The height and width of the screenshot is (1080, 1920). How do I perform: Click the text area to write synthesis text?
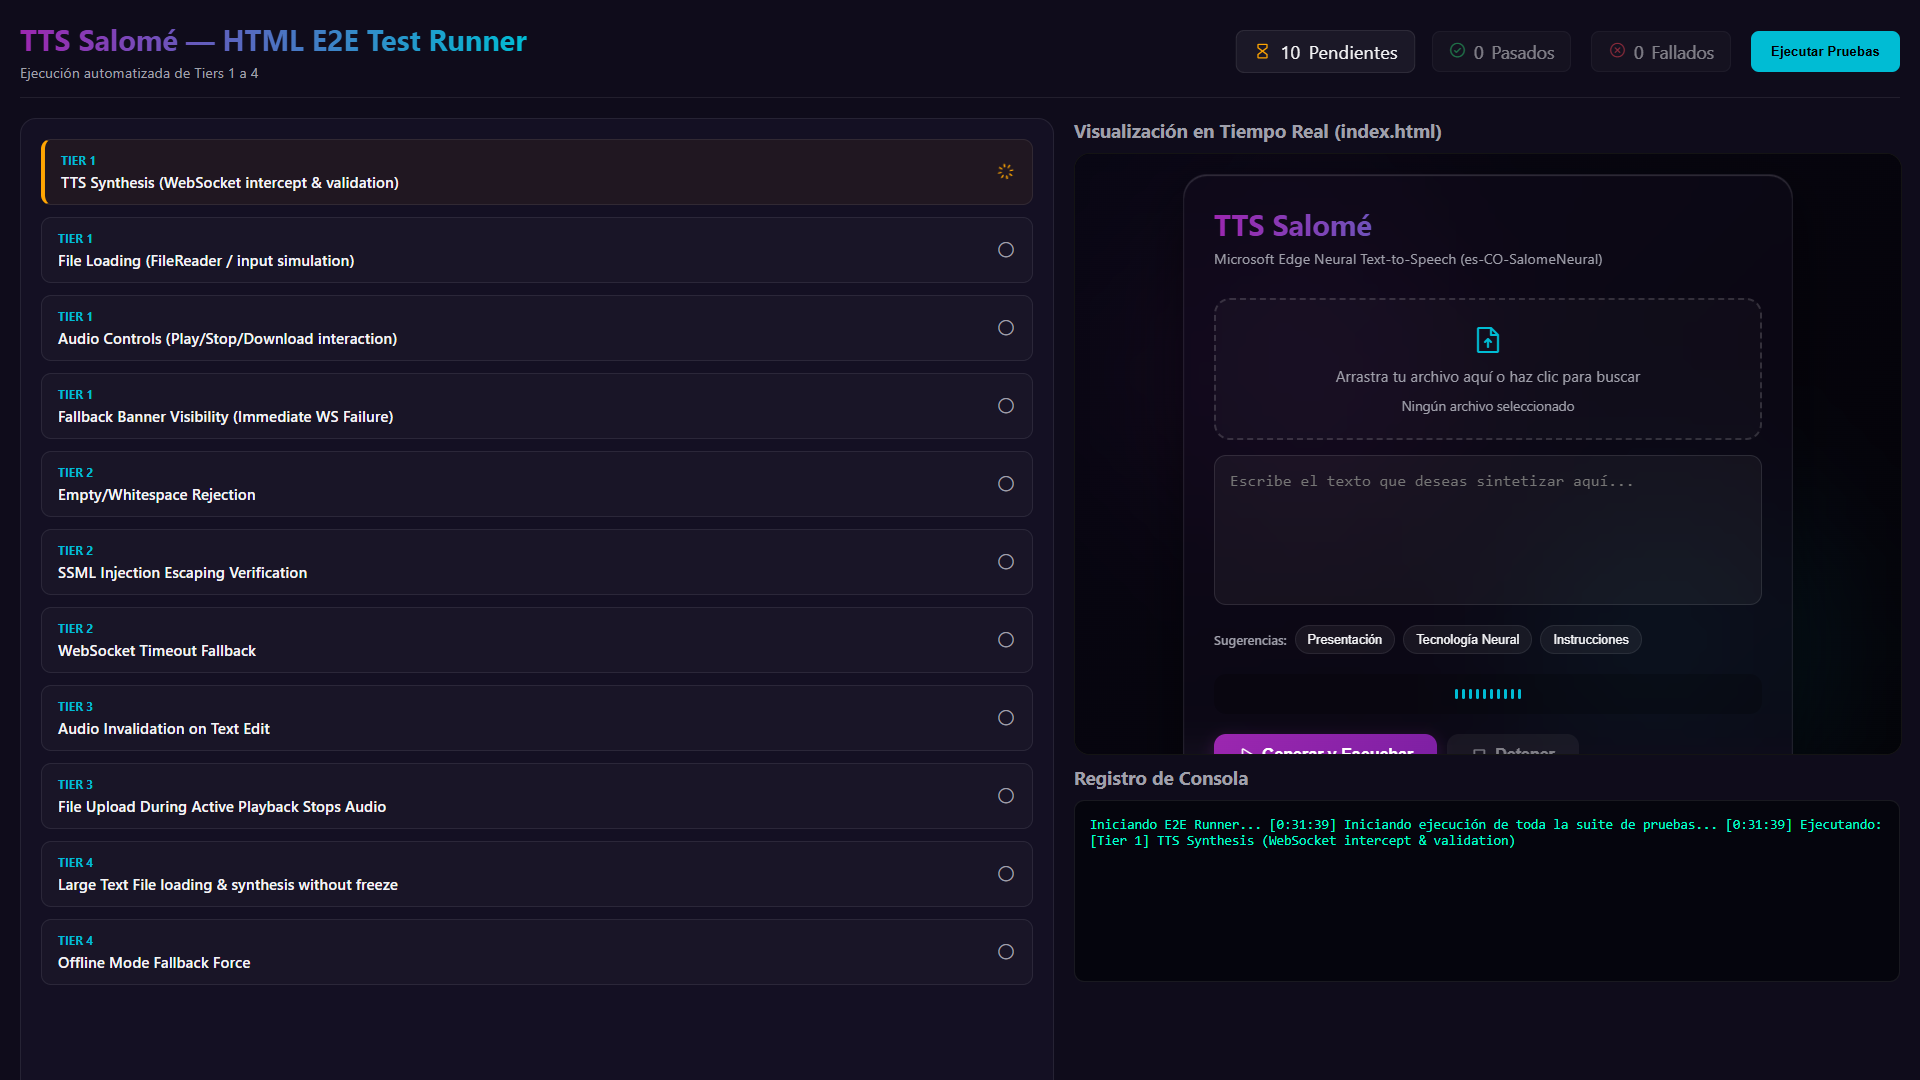pyautogui.click(x=1488, y=530)
